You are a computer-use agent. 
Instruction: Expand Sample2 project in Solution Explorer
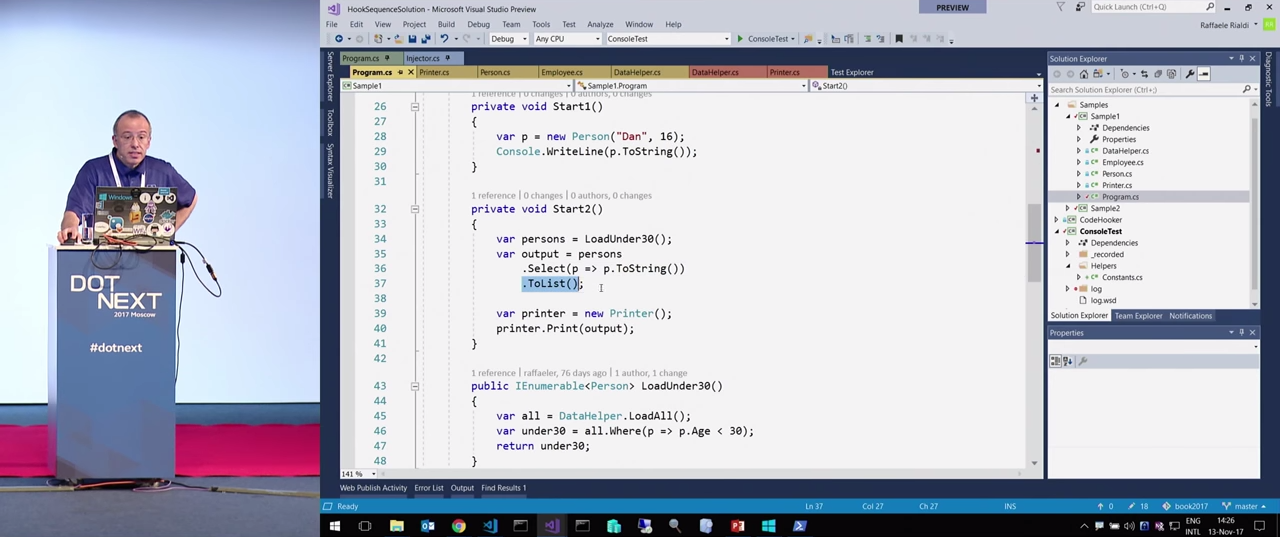click(1068, 208)
